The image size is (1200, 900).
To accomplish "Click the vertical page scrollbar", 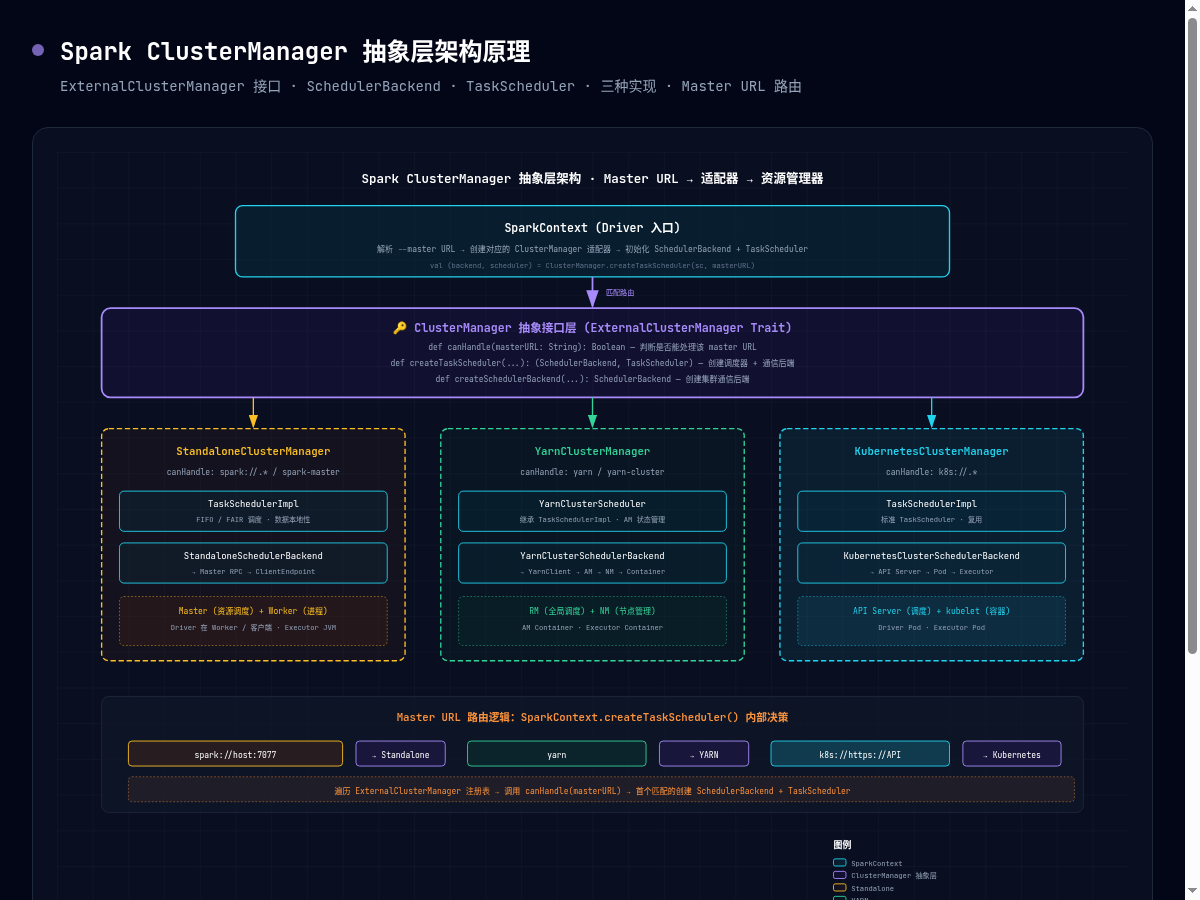I will (x=1192, y=450).
